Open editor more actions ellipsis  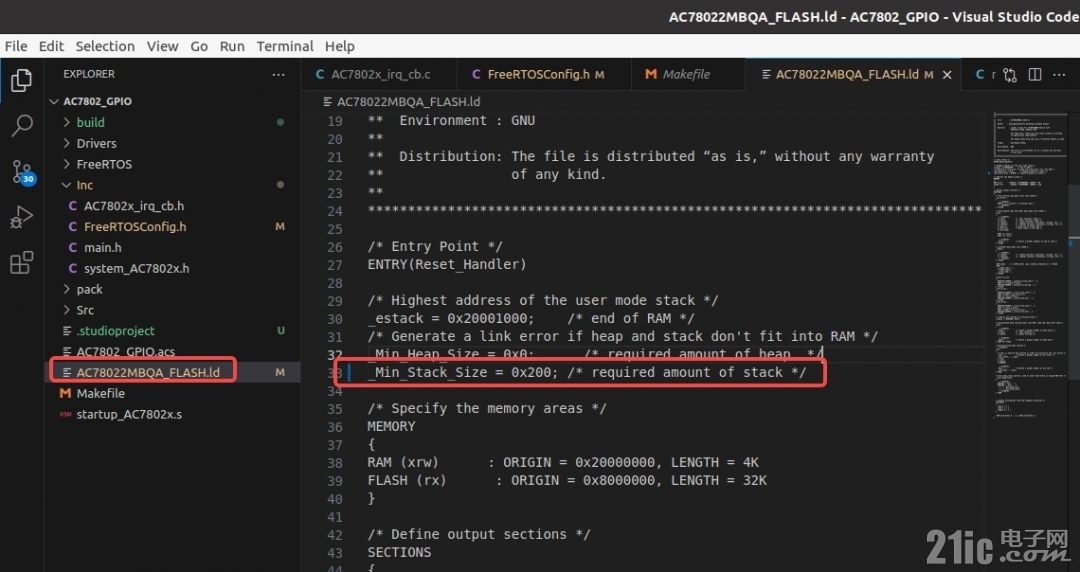click(x=1059, y=74)
